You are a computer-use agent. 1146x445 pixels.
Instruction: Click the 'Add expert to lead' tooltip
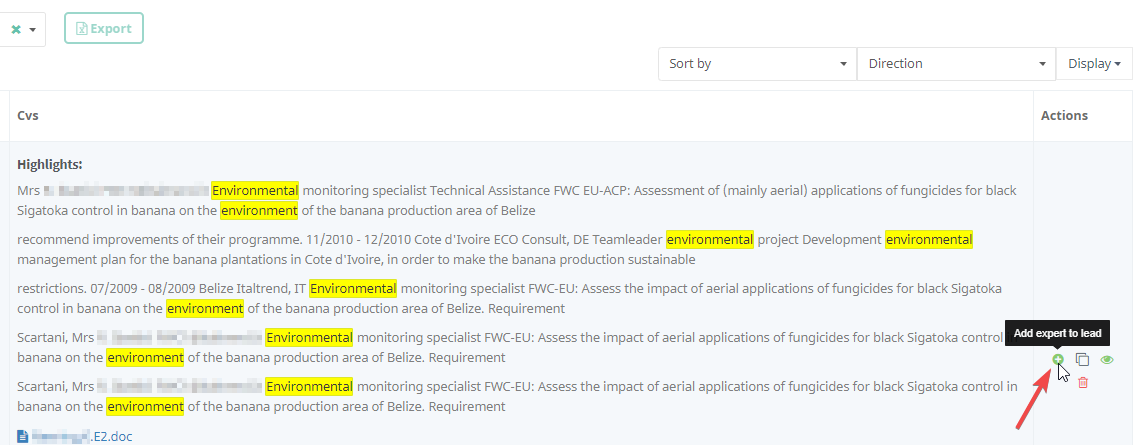point(1056,334)
